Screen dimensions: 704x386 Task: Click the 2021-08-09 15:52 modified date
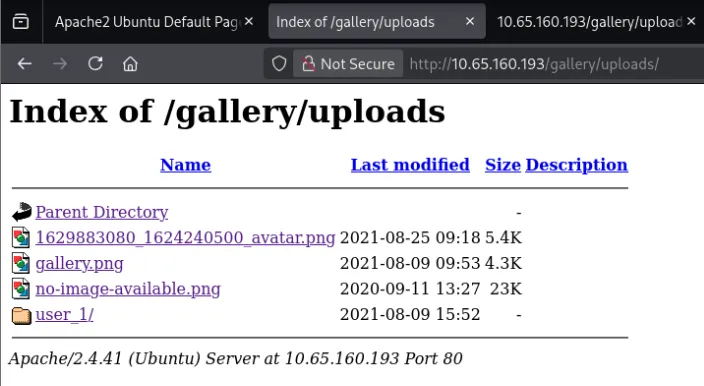click(410, 314)
